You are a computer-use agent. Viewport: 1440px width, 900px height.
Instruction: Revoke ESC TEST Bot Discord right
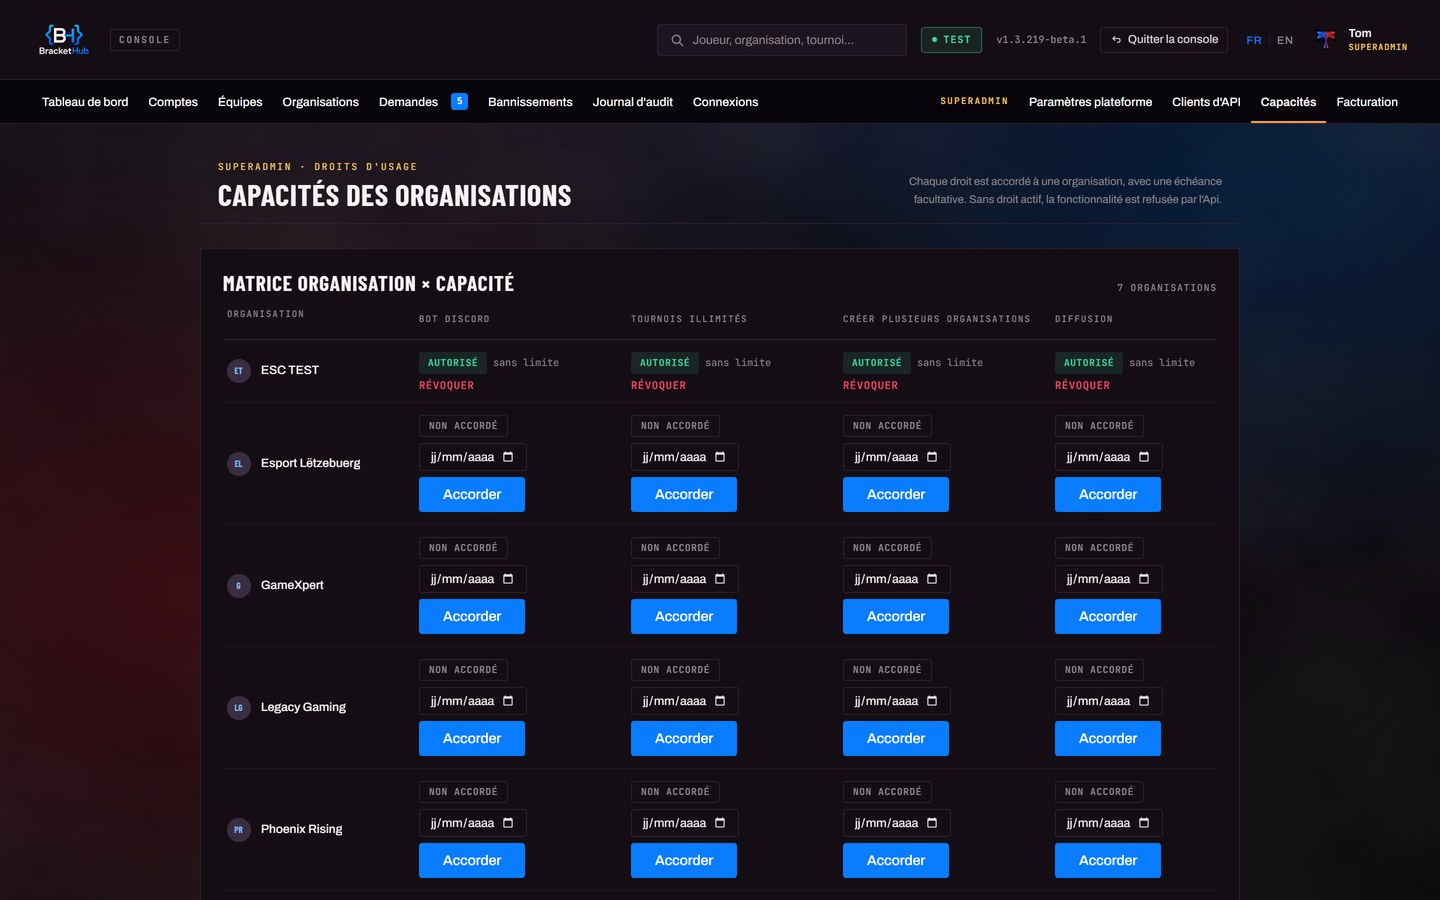pyautogui.click(x=446, y=386)
